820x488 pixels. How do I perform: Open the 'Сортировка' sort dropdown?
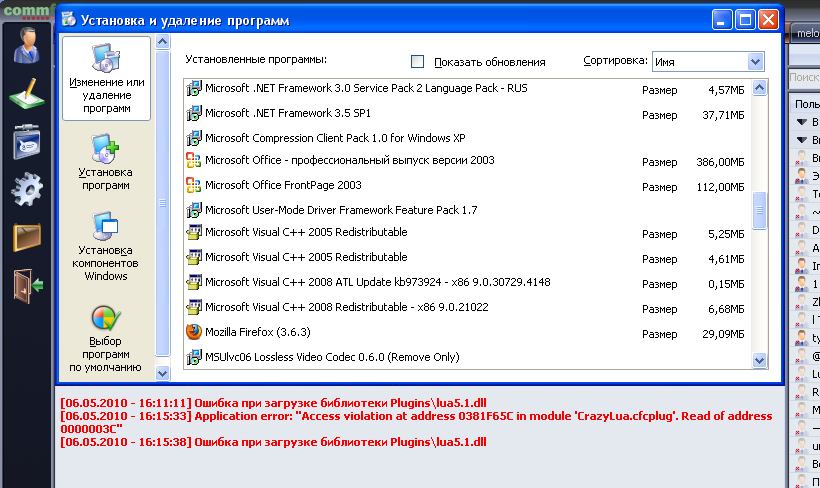[708, 61]
